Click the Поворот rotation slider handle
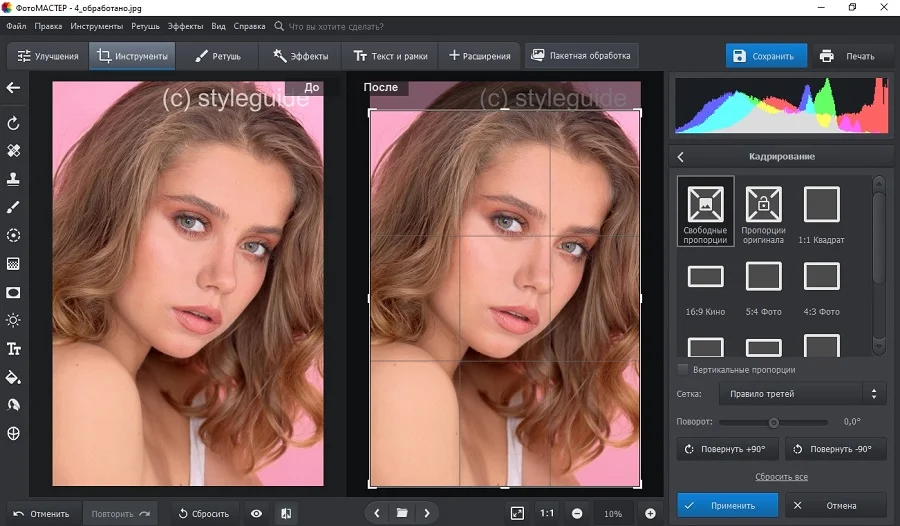This screenshot has height=526, width=900. point(773,422)
